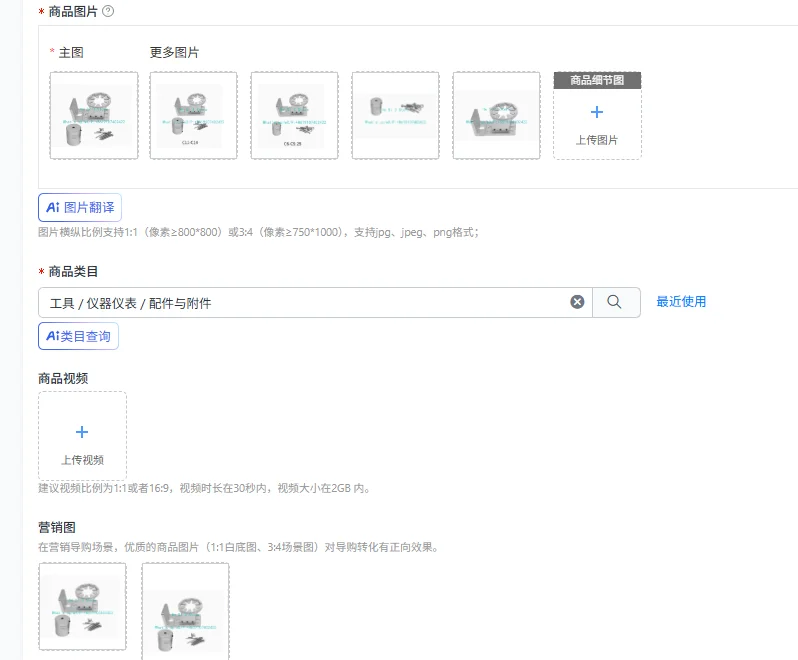This screenshot has height=660, width=798.
Task: Select the third product image thumbnail
Action: [294, 116]
